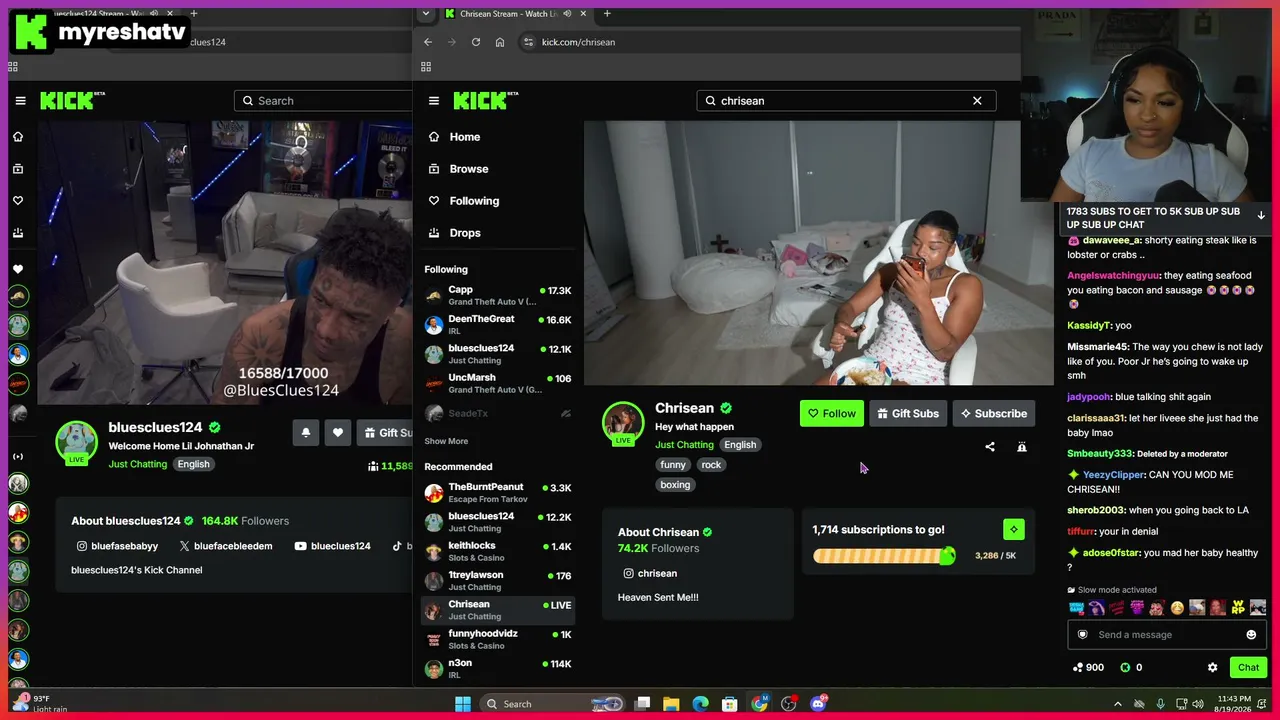Select the Chrisean LIVE row in Recommended
This screenshot has width=1280, height=720.
[x=498, y=610]
